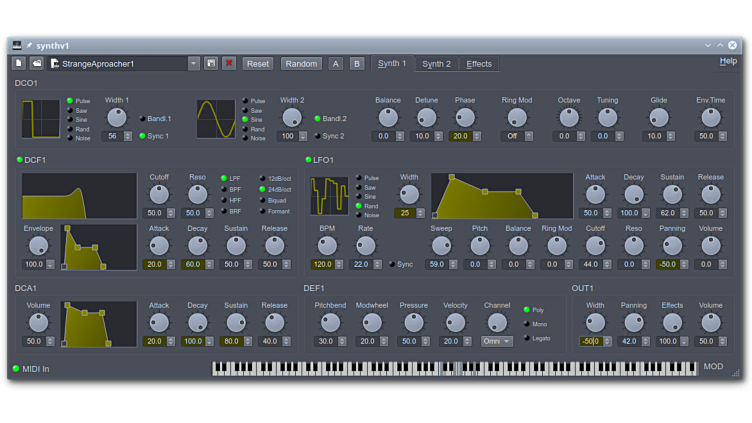Click the DCO1 sine waveform display
Image resolution: width=752 pixels, height=423 pixels.
(216, 119)
